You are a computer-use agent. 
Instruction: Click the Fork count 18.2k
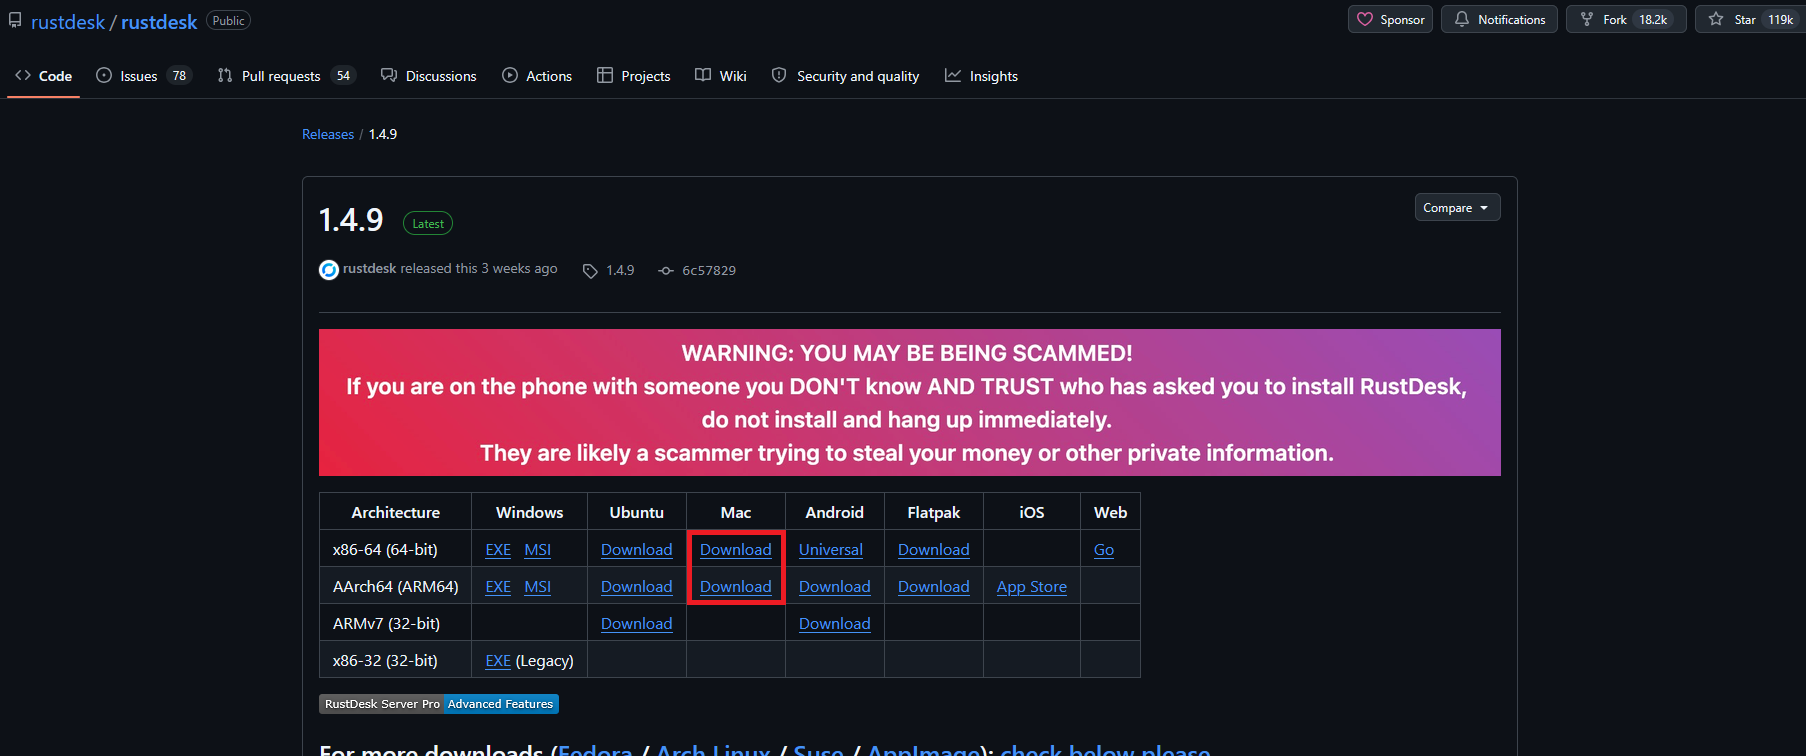click(x=1653, y=20)
